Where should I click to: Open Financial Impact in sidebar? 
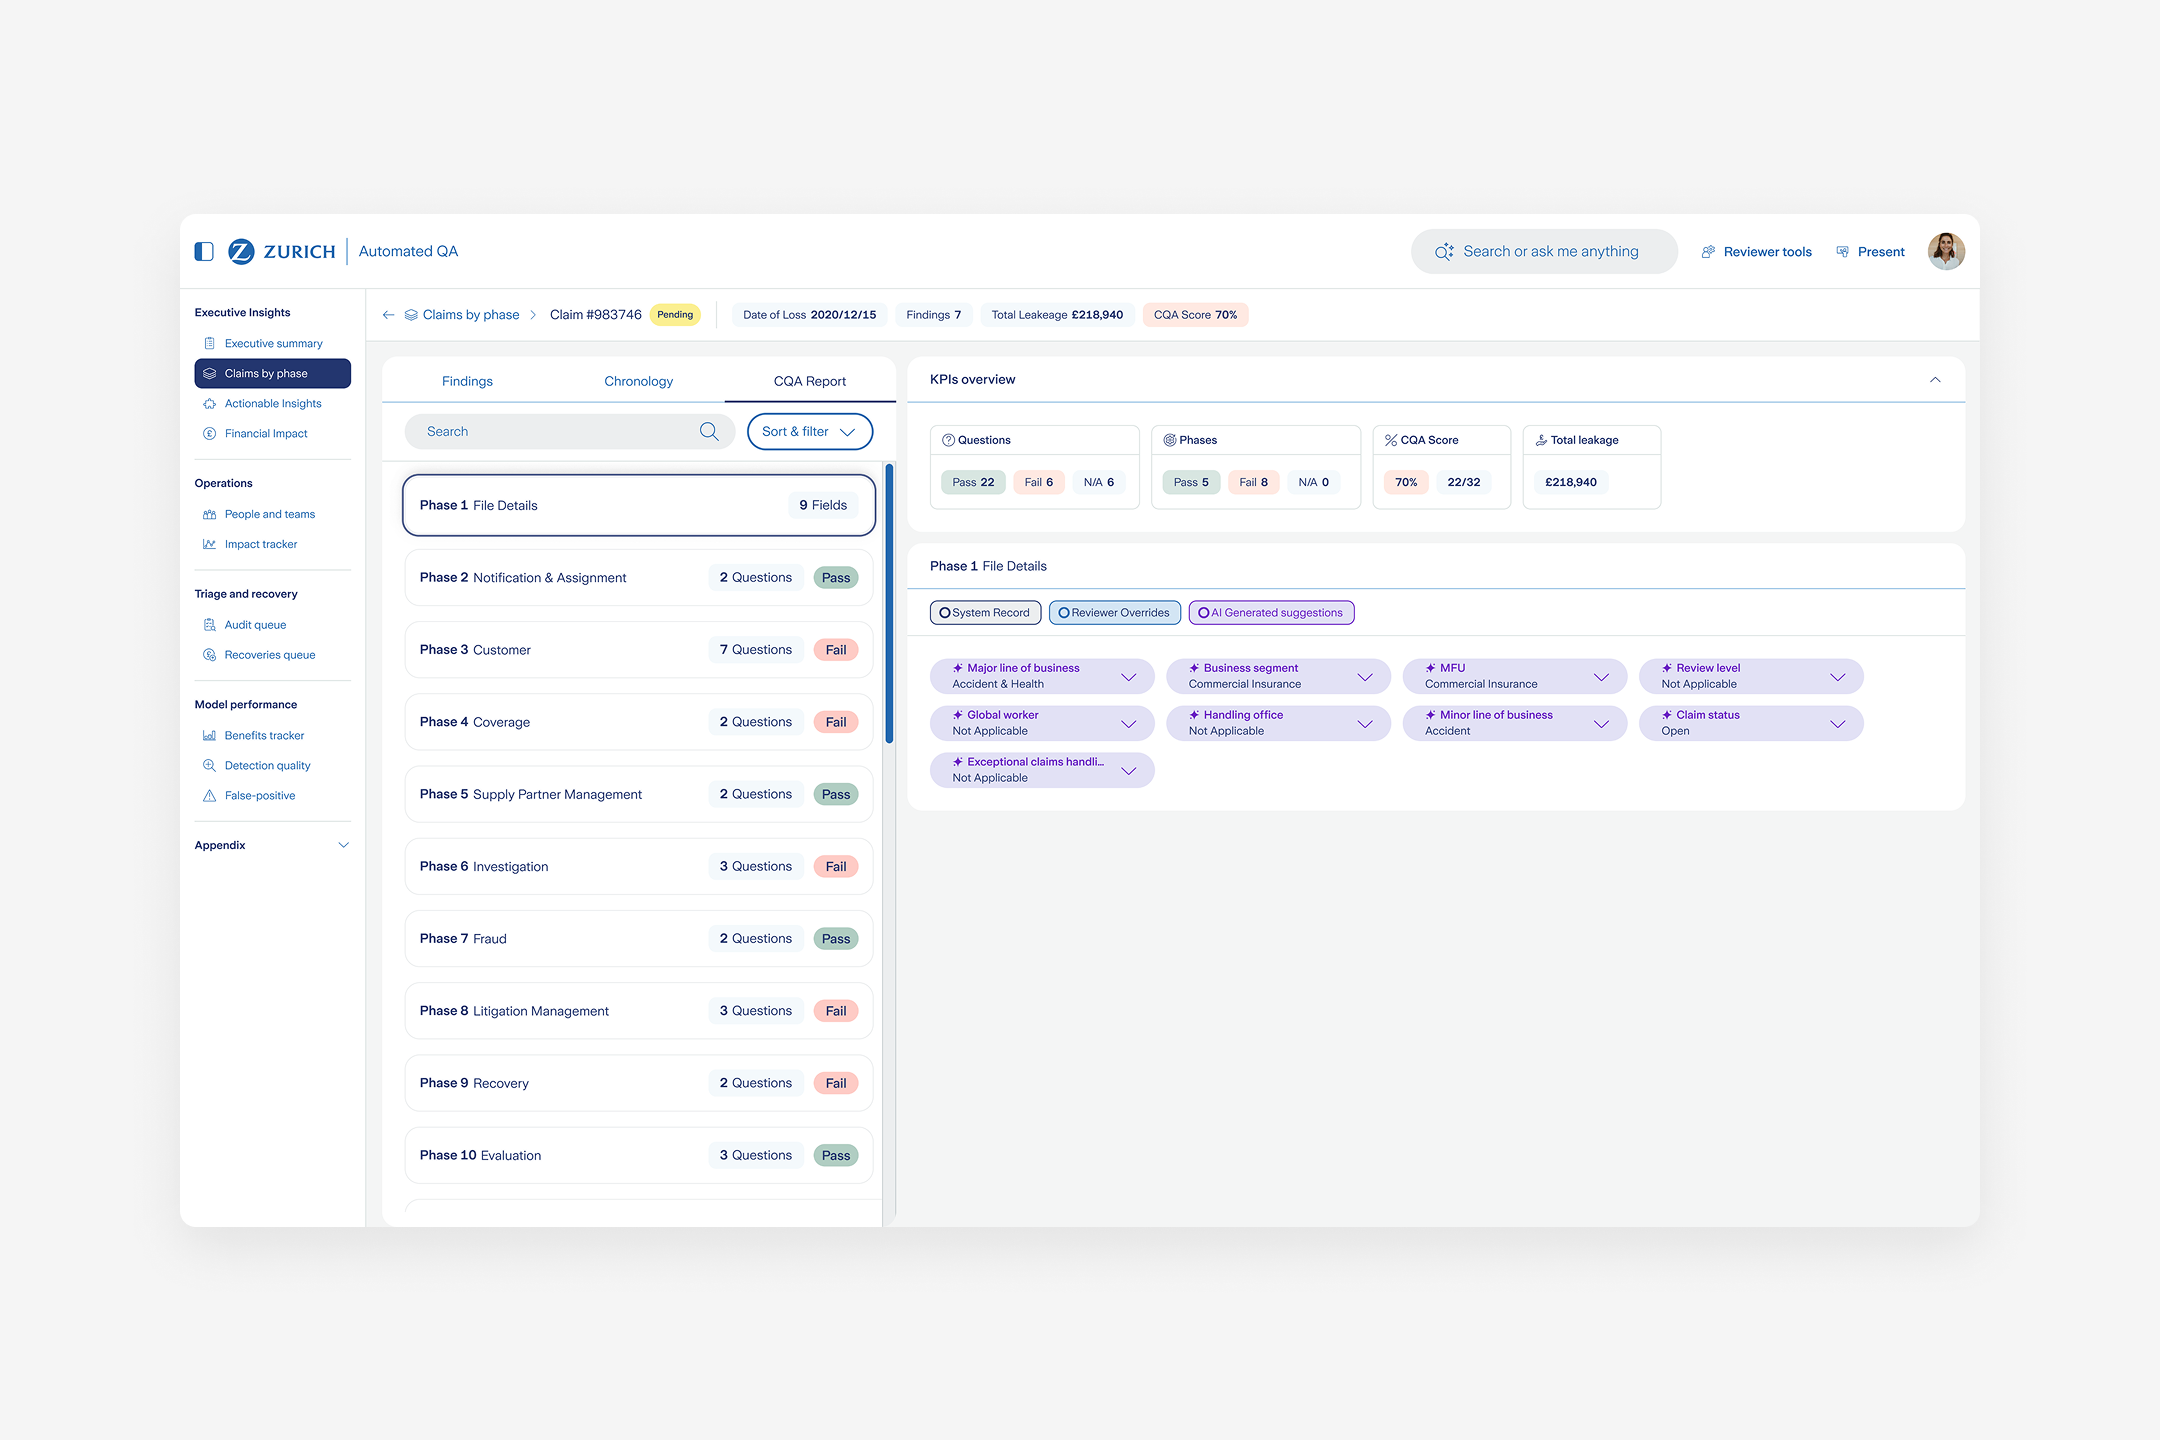[x=273, y=434]
